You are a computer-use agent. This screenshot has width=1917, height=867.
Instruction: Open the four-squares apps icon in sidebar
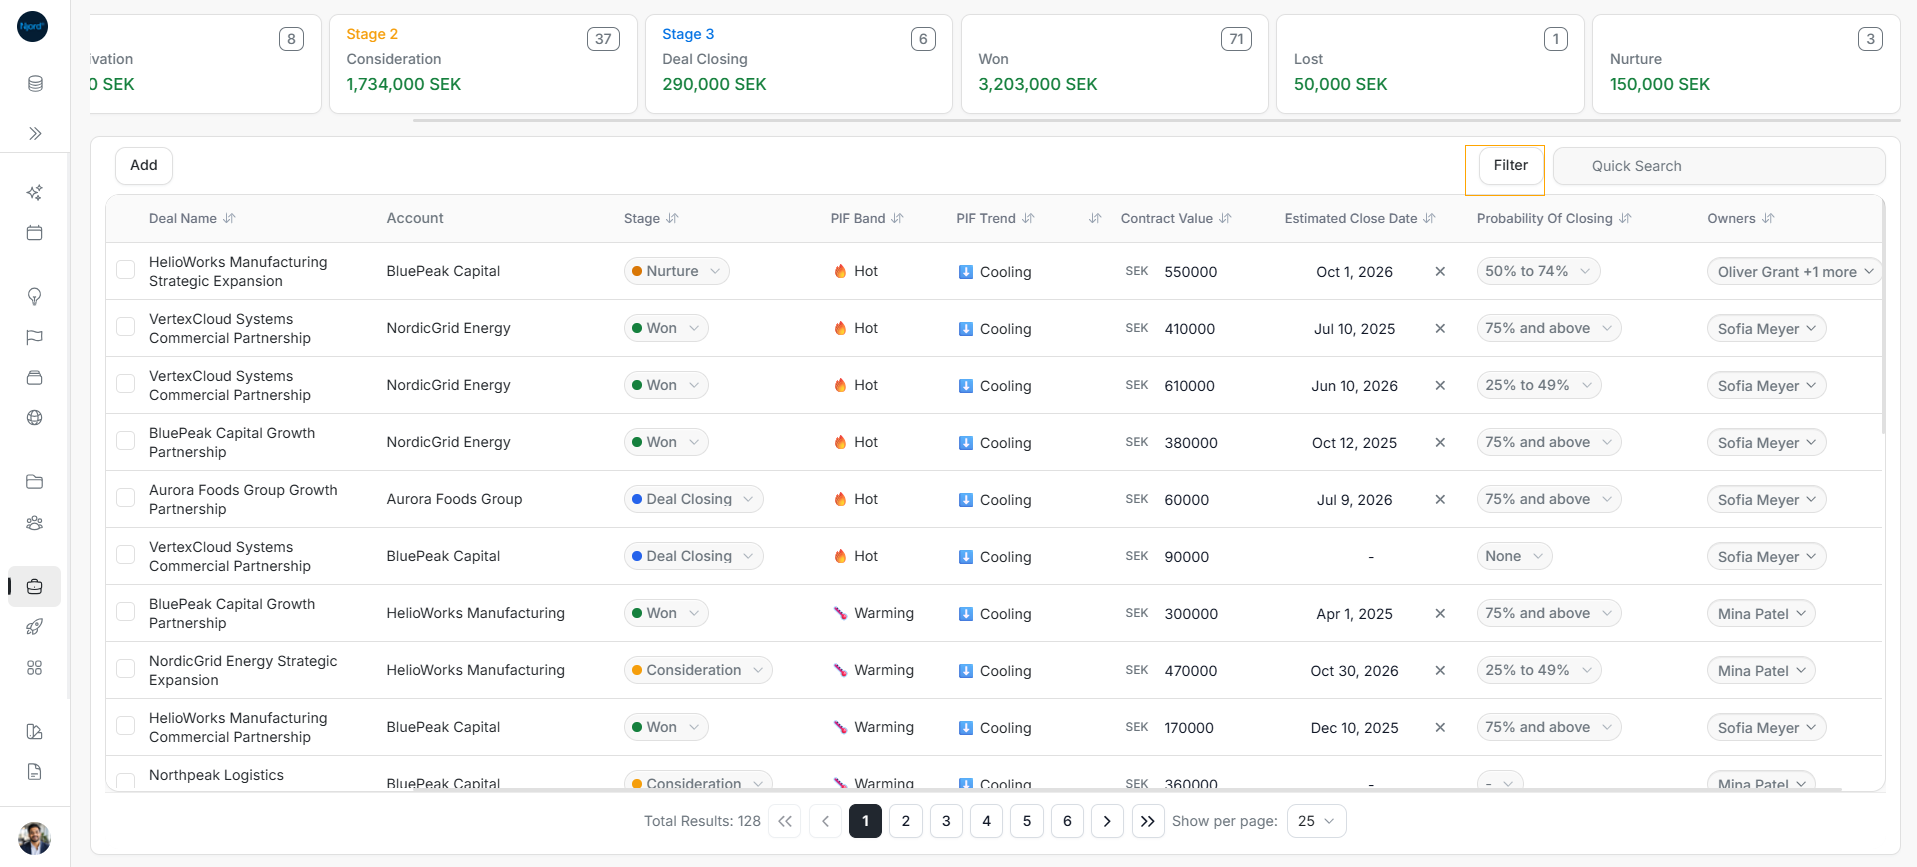(35, 668)
